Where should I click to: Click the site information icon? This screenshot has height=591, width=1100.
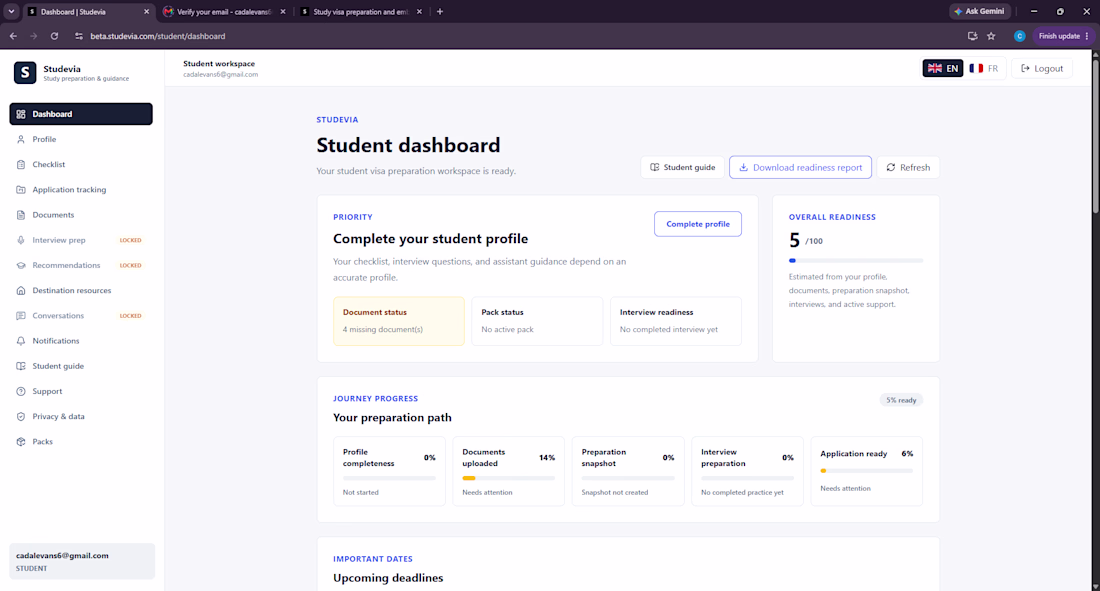pos(79,36)
